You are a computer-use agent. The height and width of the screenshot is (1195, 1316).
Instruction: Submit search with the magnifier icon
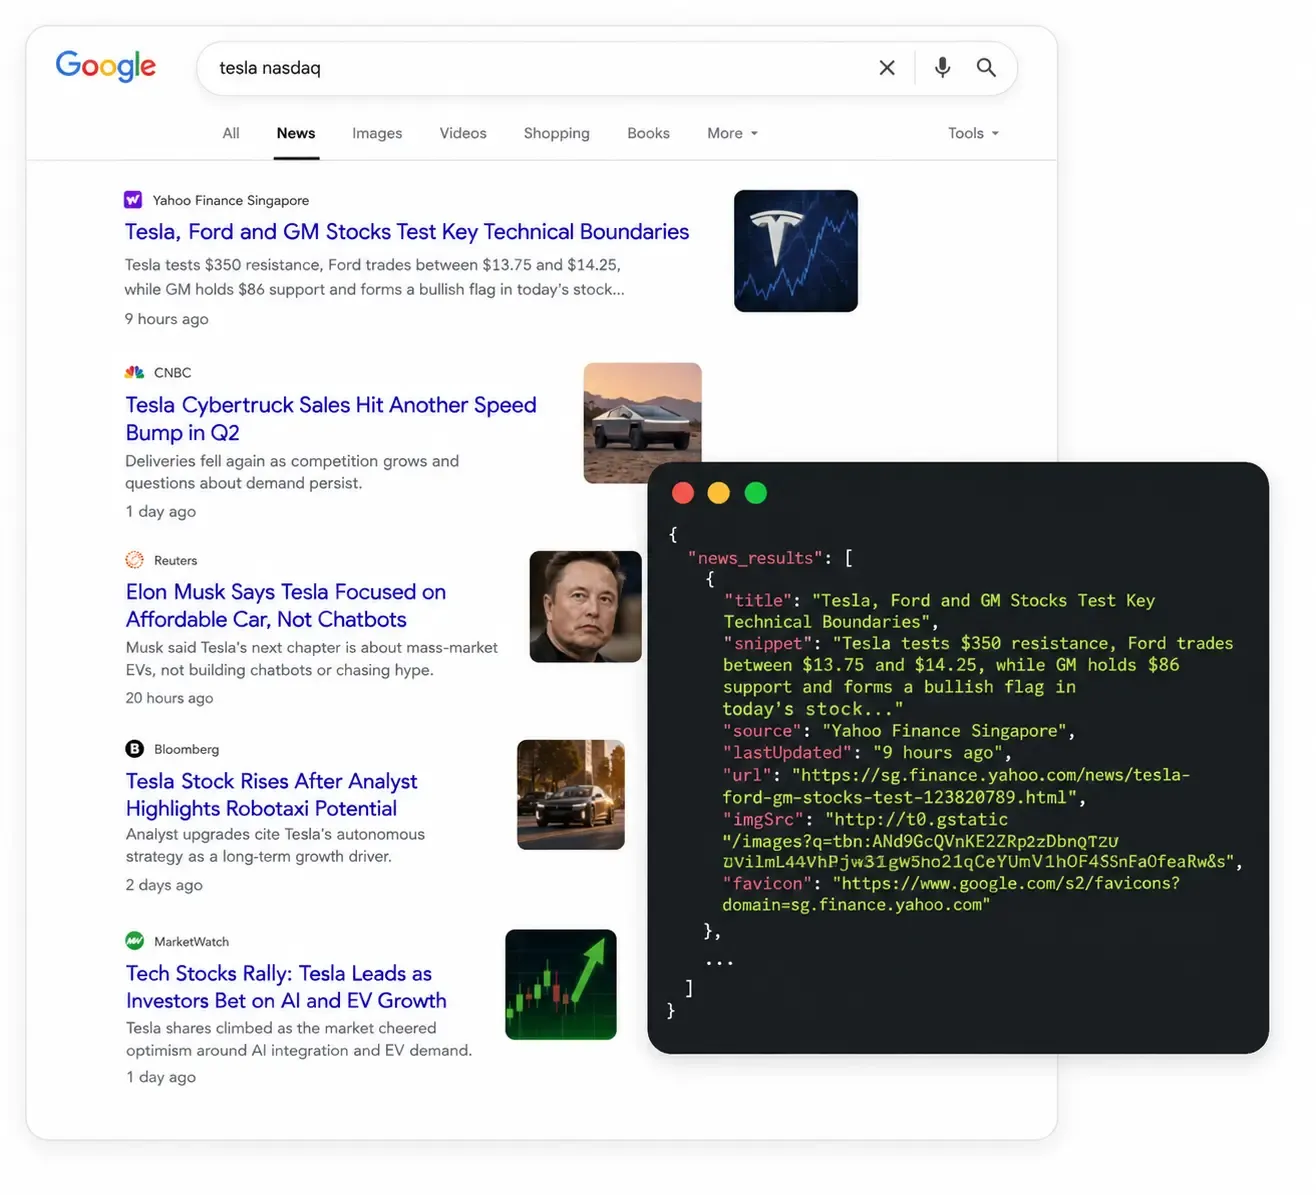986,67
